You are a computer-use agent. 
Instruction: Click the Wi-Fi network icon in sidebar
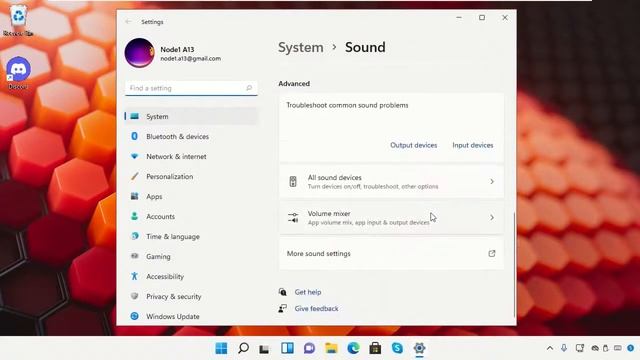(134, 156)
